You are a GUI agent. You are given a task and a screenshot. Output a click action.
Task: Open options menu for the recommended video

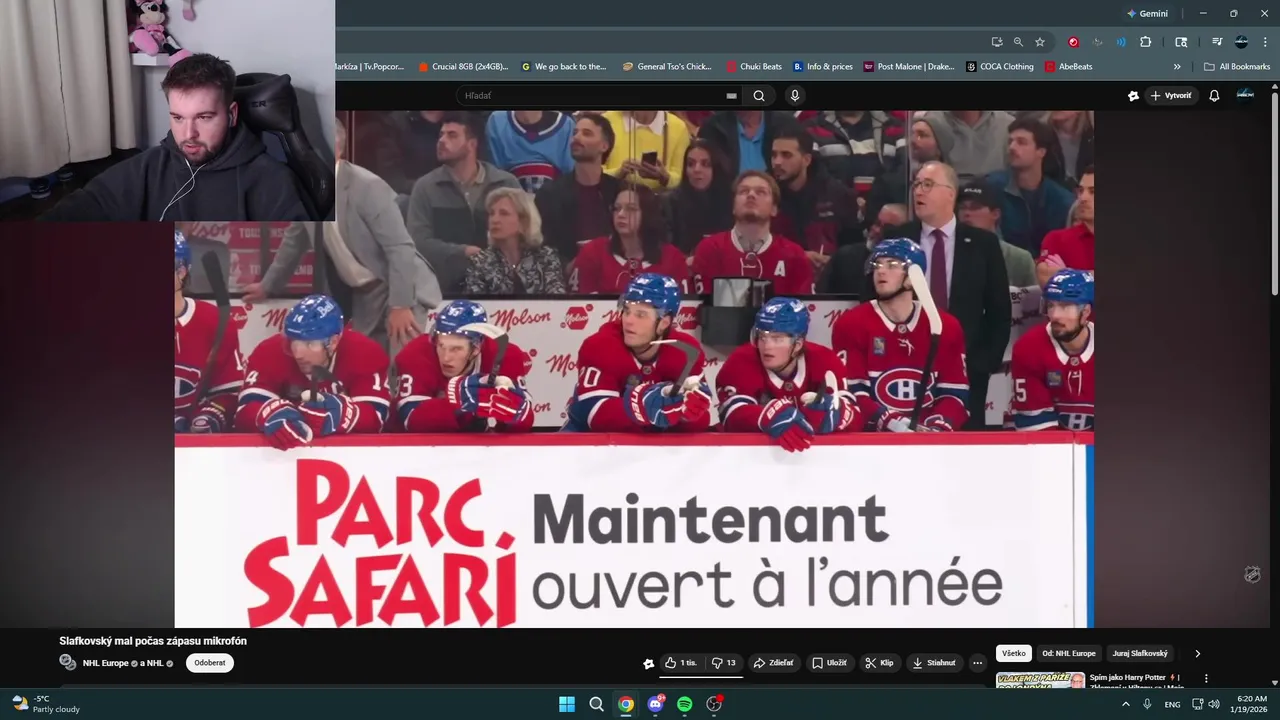point(1206,678)
